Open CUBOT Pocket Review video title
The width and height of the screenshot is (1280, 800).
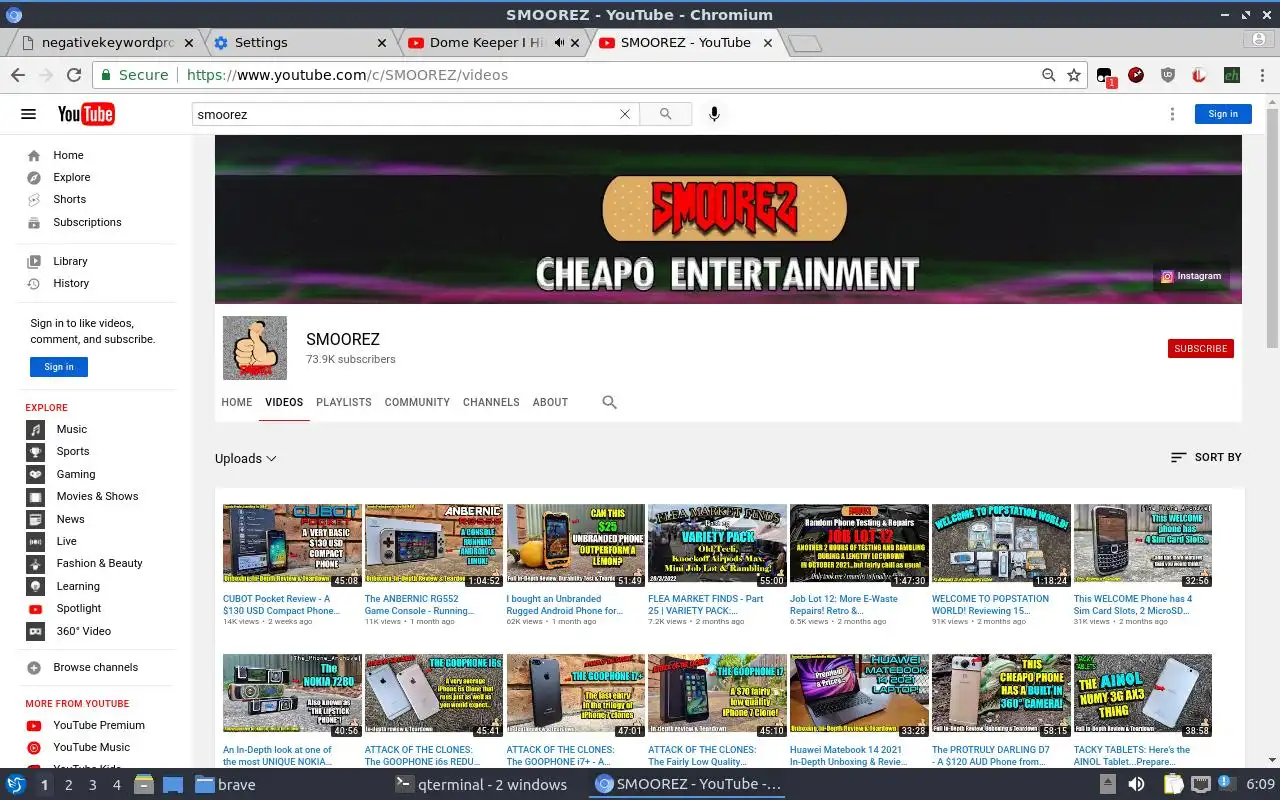tap(281, 604)
